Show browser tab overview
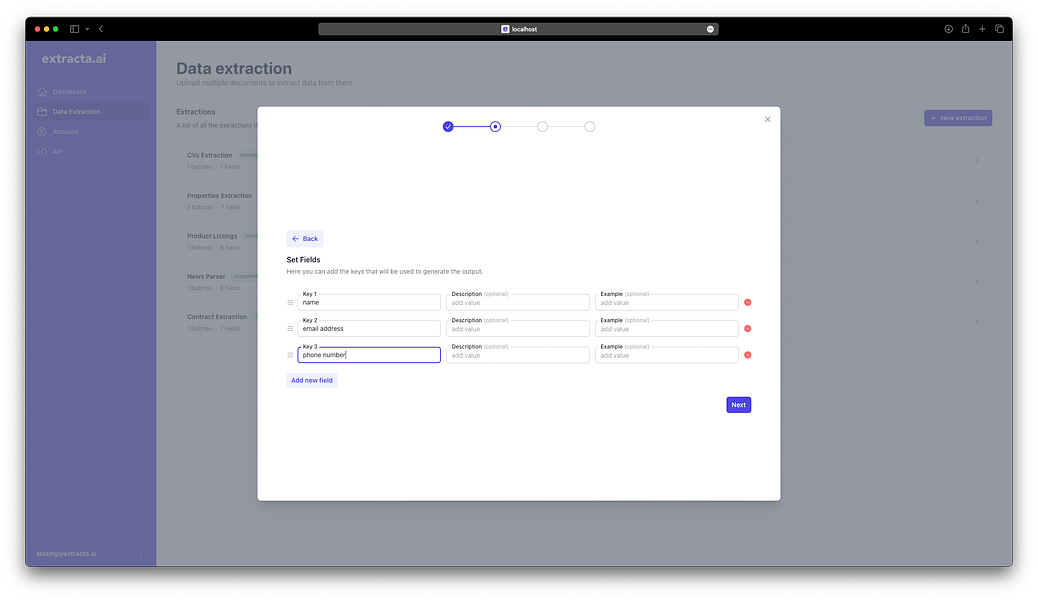 pos(999,28)
